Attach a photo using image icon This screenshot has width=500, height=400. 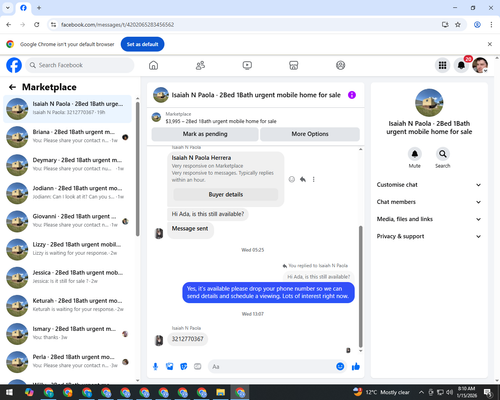click(170, 367)
